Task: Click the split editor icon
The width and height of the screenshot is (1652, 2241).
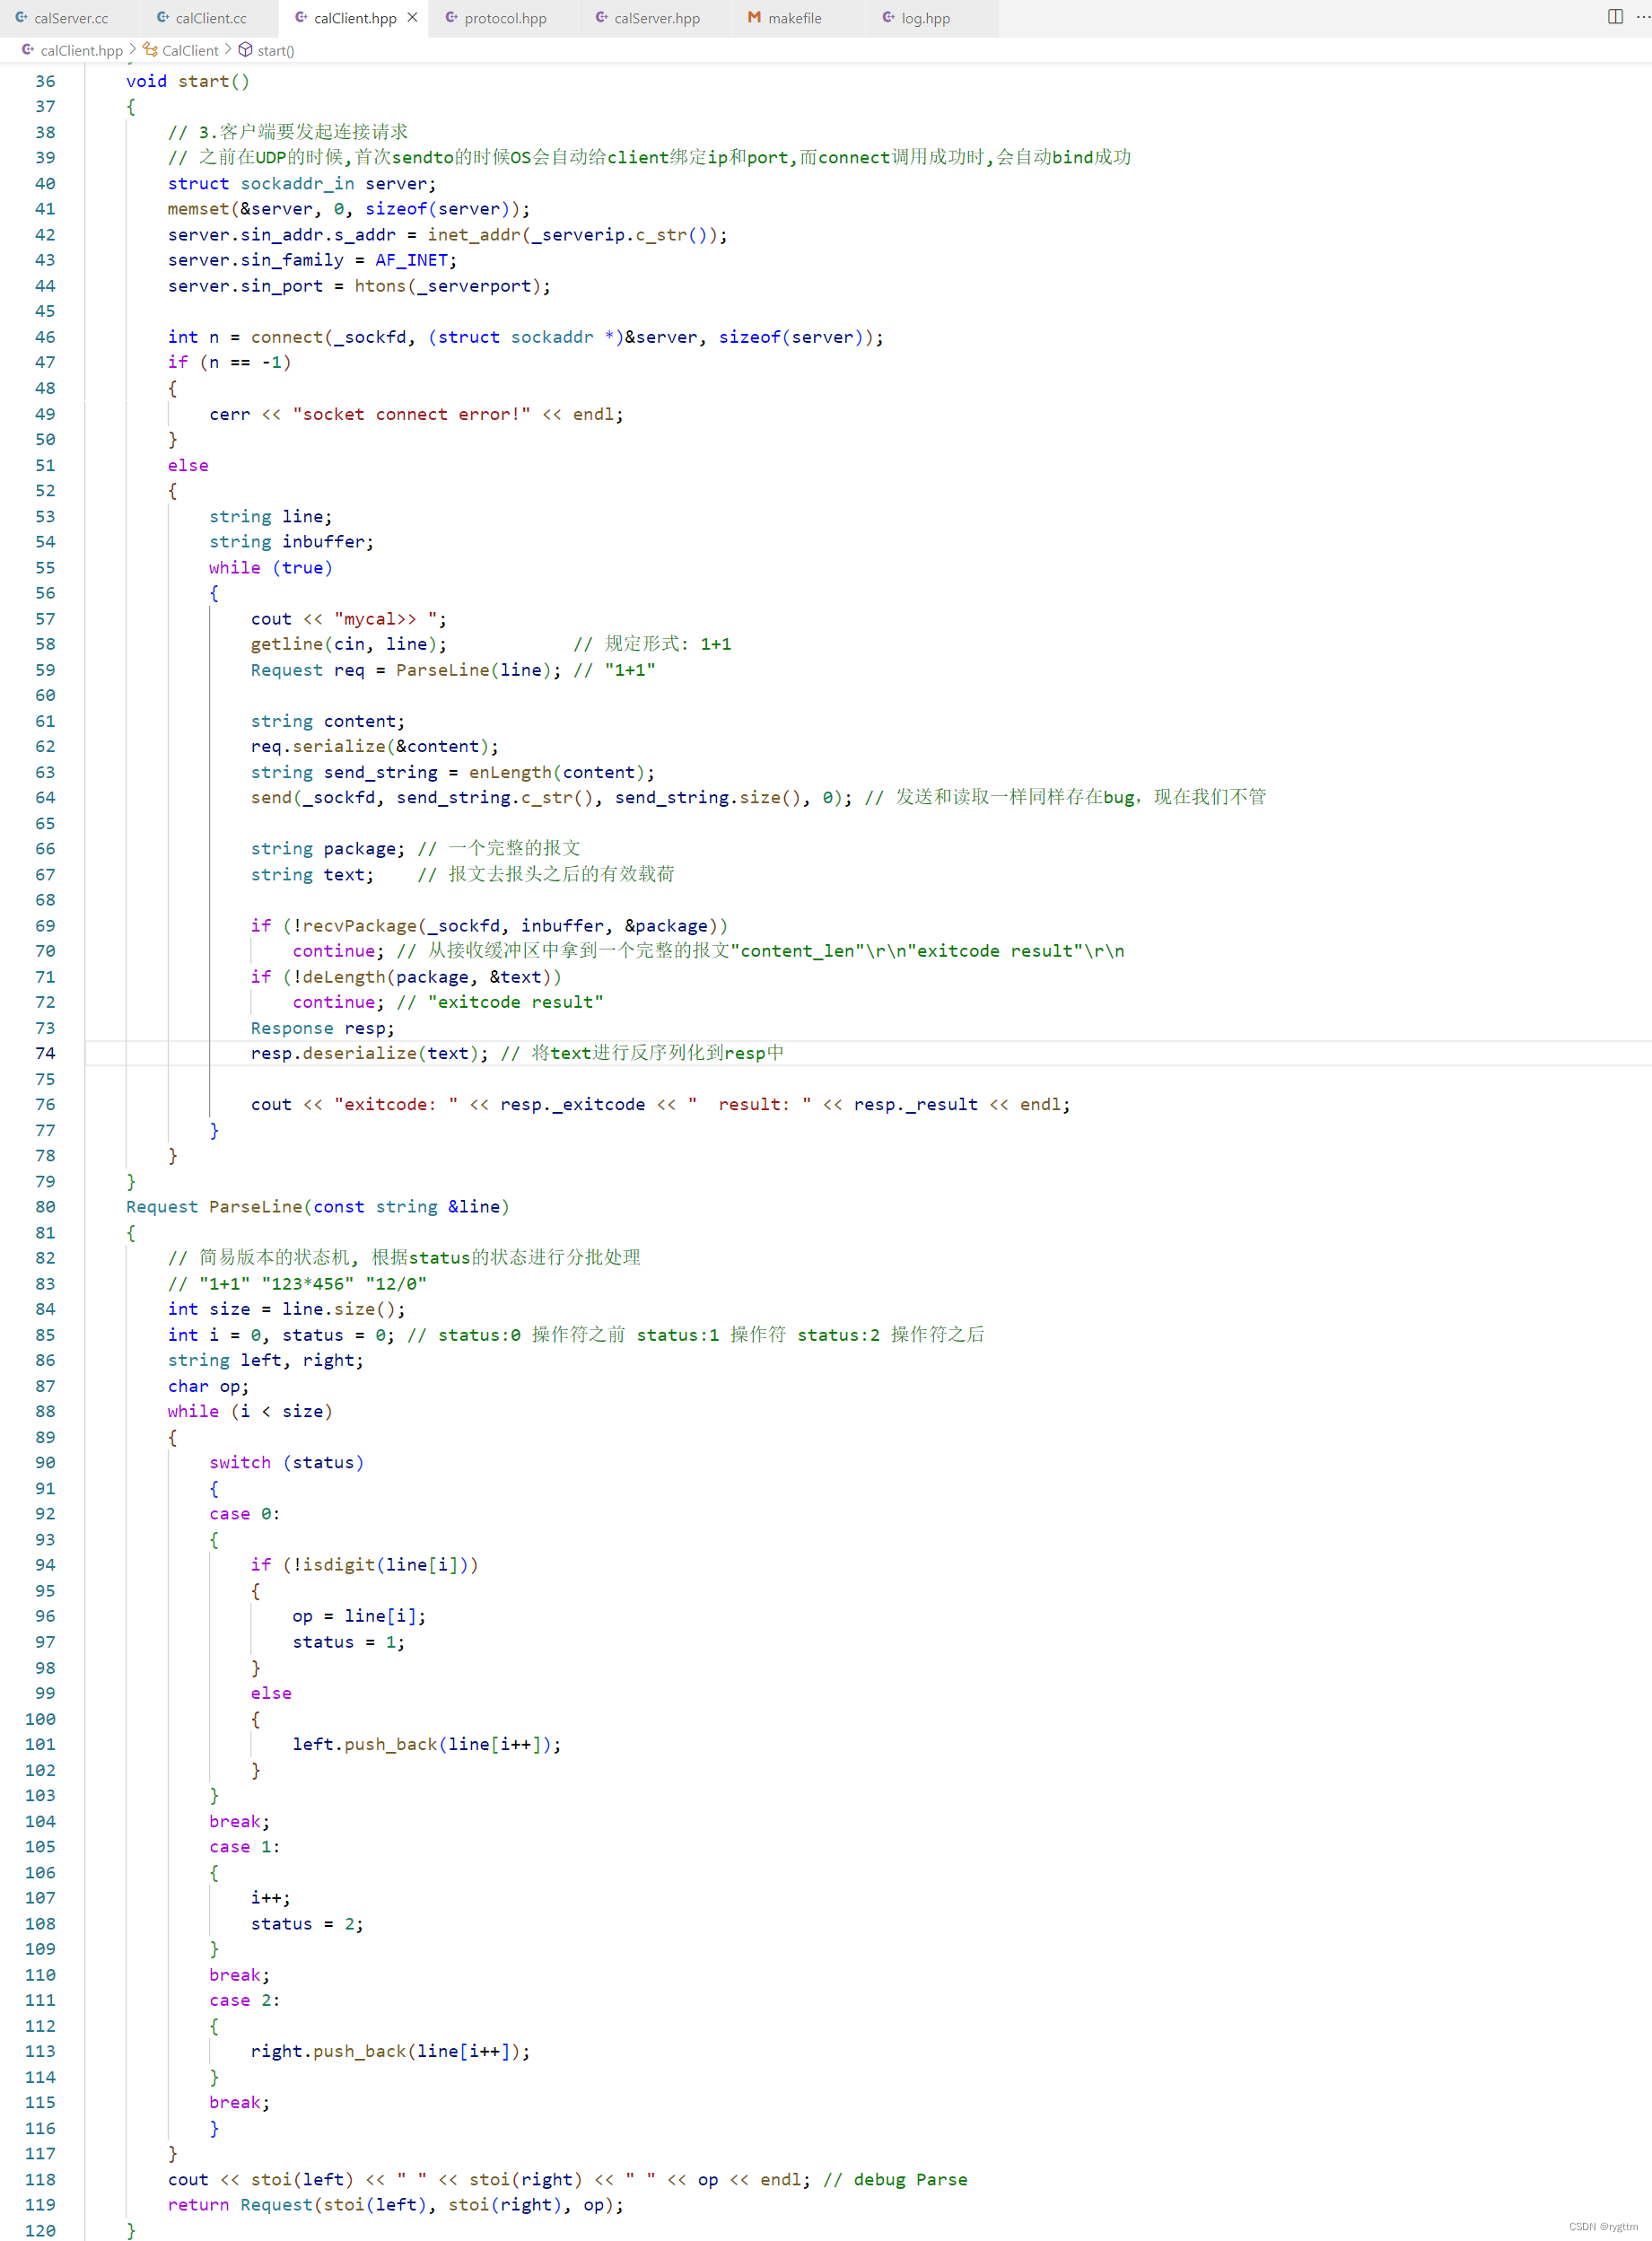Action: pyautogui.click(x=1615, y=17)
